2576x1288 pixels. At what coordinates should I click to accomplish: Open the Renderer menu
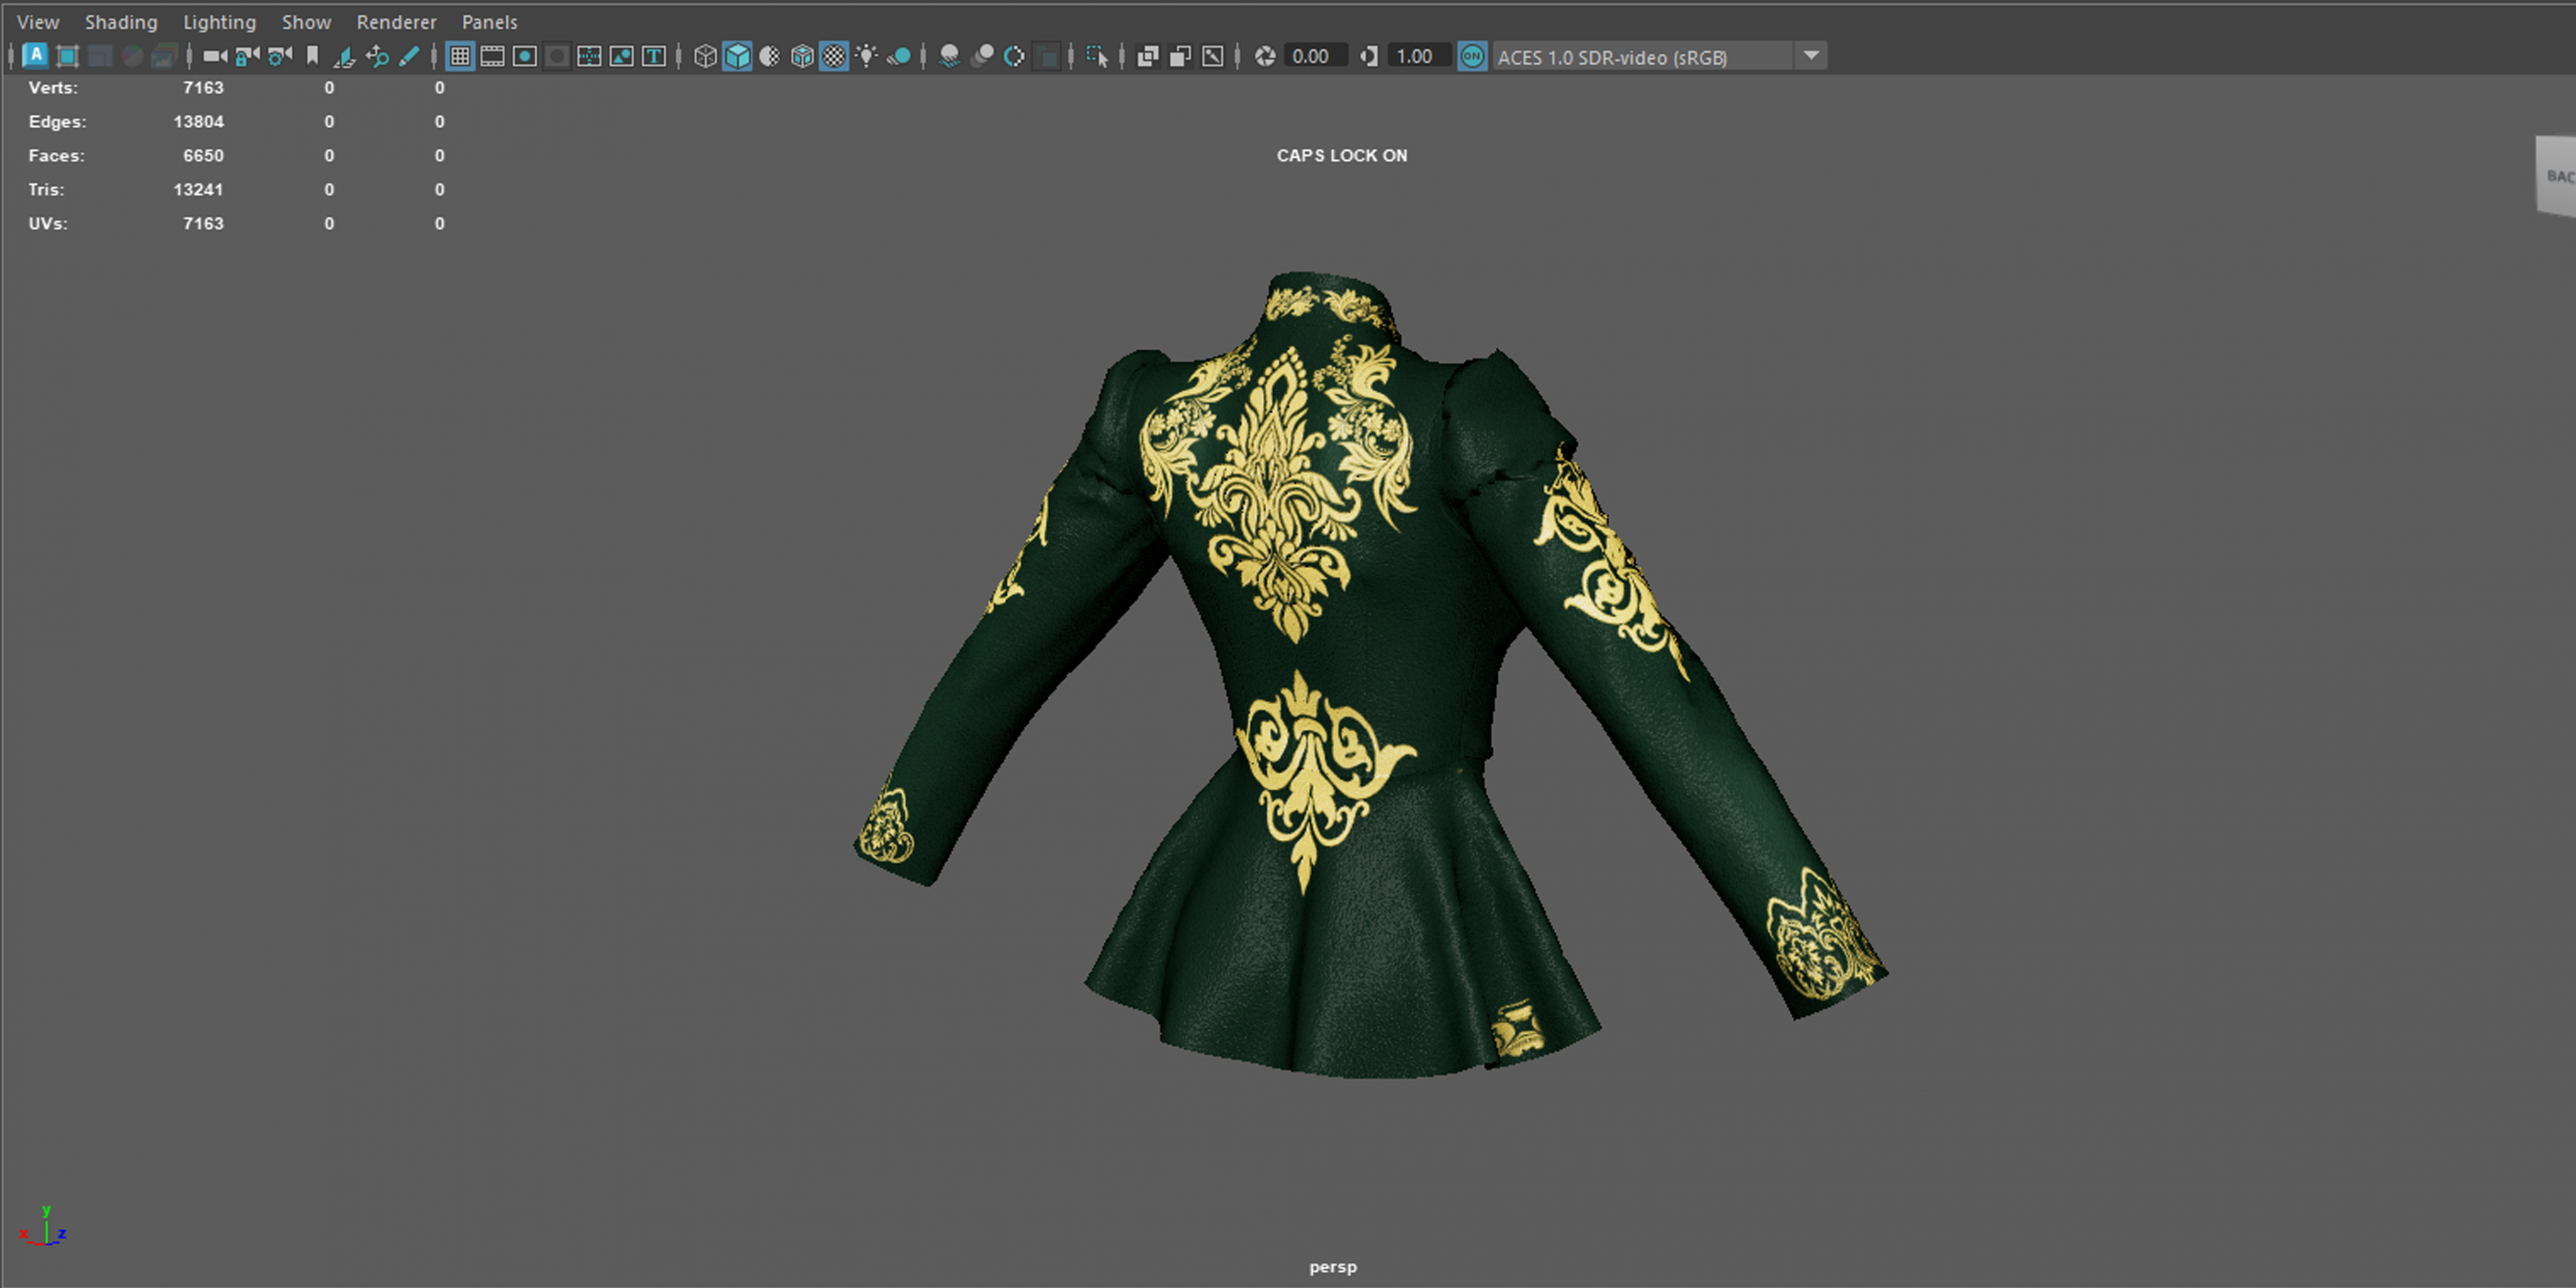pos(396,22)
